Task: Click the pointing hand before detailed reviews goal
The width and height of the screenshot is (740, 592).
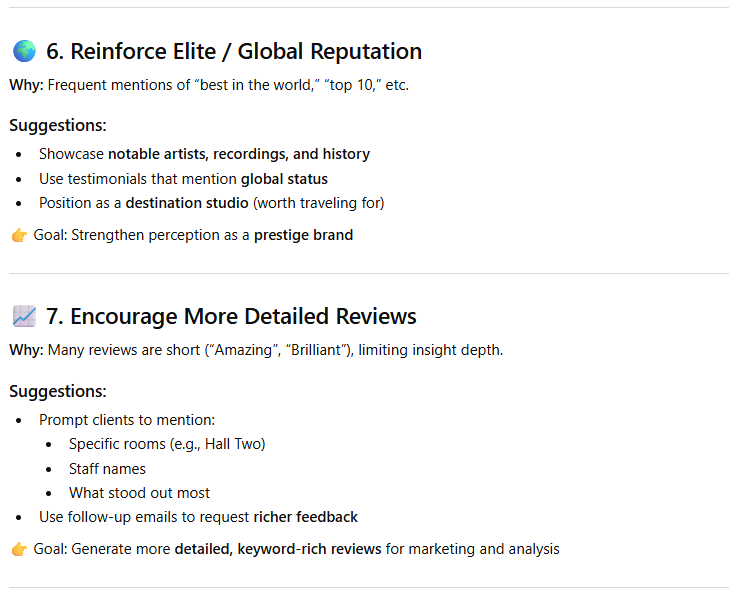Action: [x=19, y=549]
